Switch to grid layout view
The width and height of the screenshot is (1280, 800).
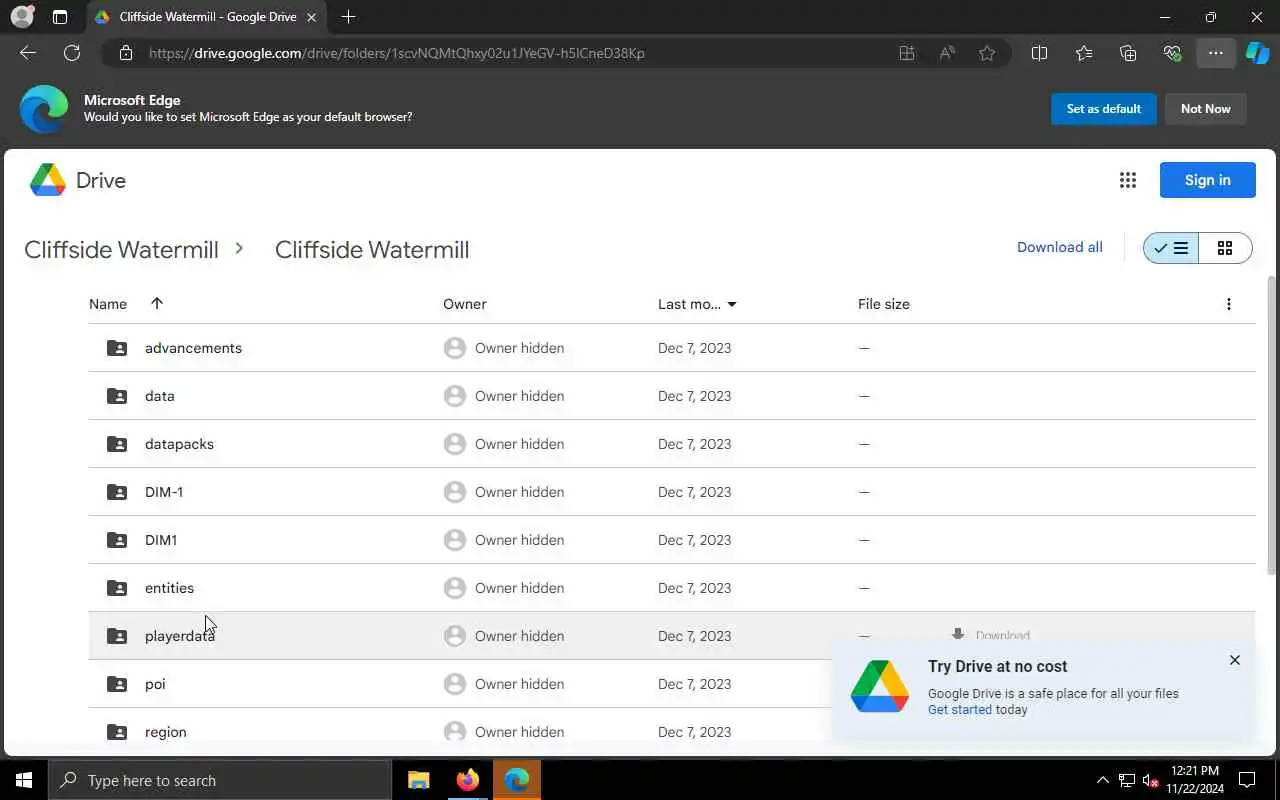click(1225, 248)
